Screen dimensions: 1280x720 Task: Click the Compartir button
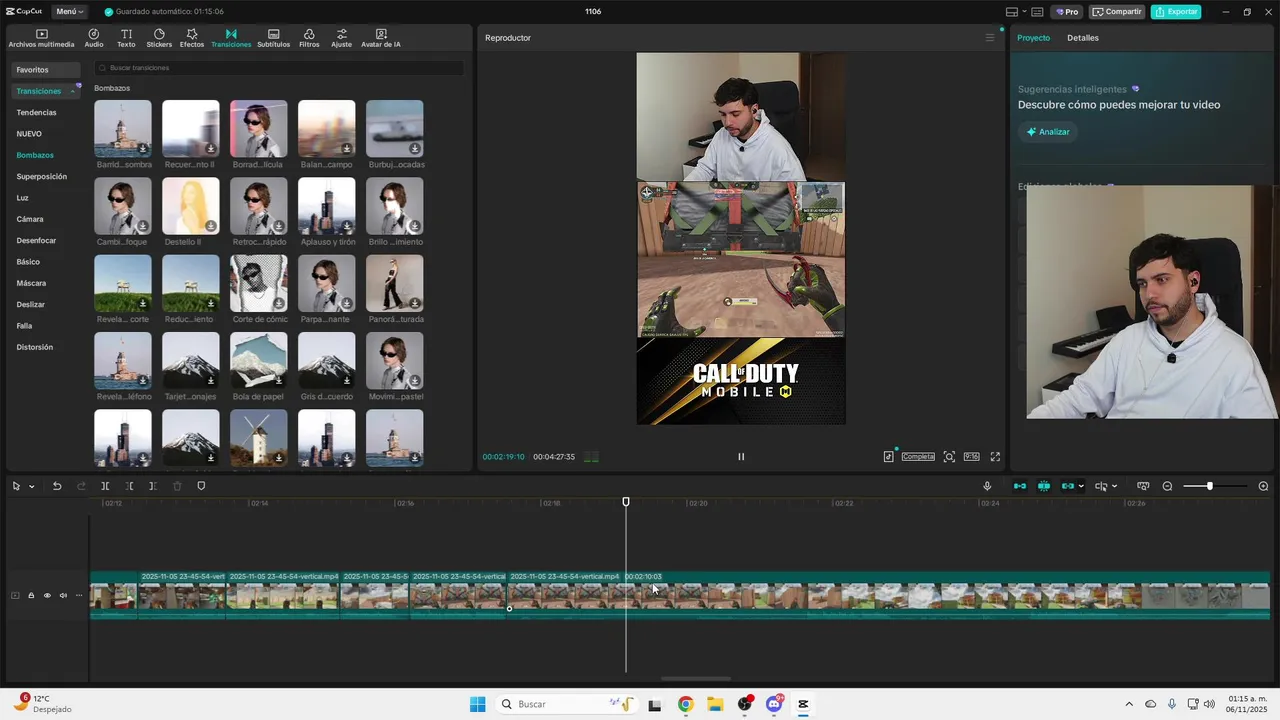[x=1117, y=12]
